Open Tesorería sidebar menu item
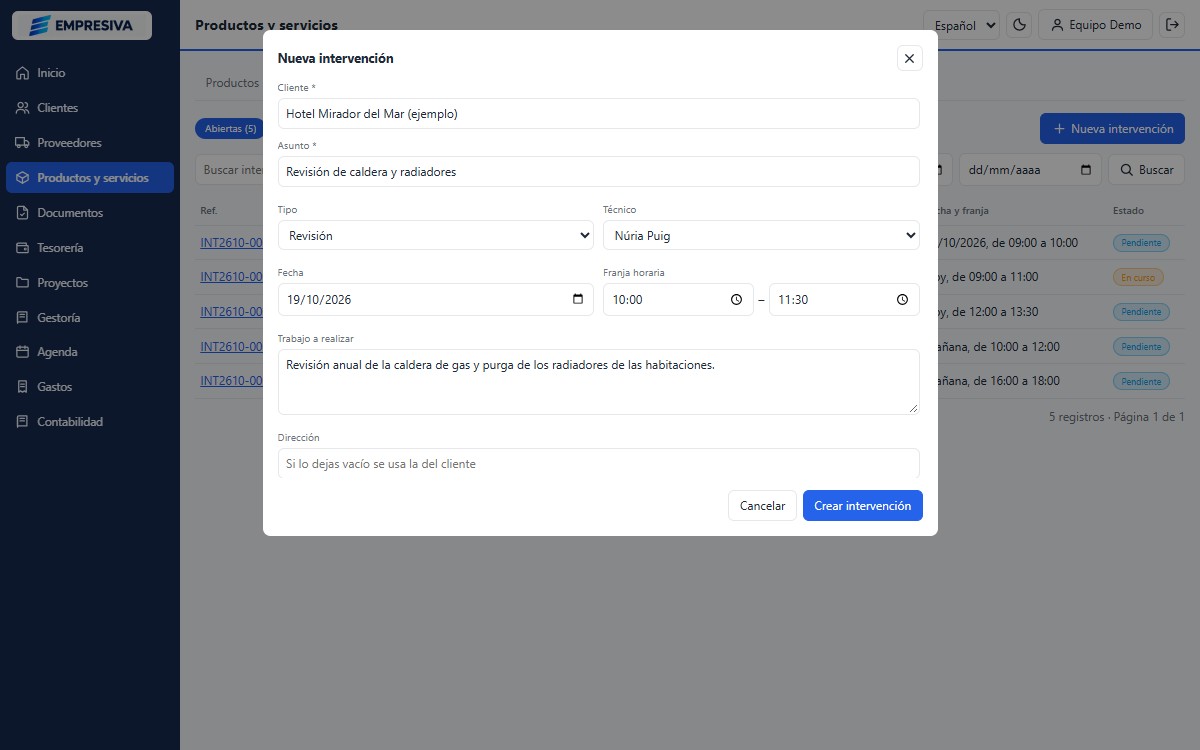Viewport: 1200px width, 750px height. coord(90,248)
